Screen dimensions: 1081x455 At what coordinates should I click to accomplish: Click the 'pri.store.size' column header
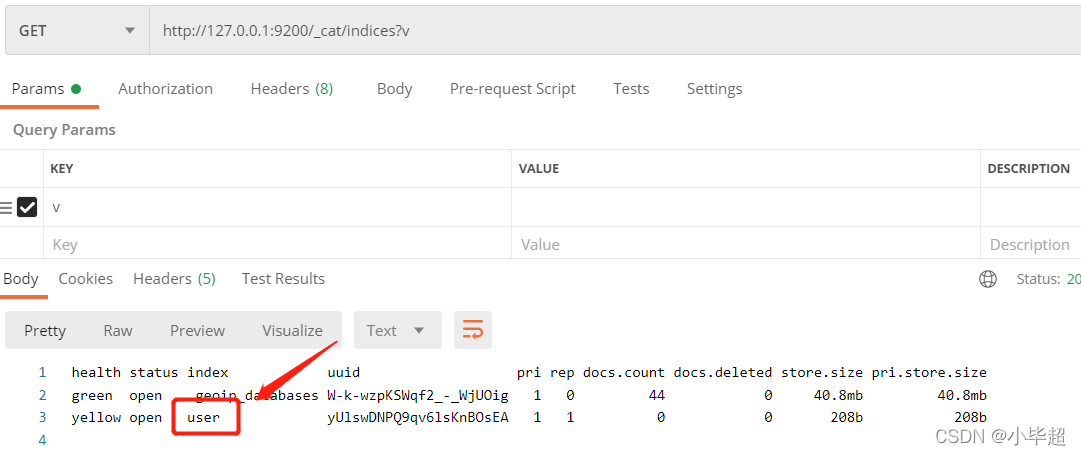click(x=929, y=372)
